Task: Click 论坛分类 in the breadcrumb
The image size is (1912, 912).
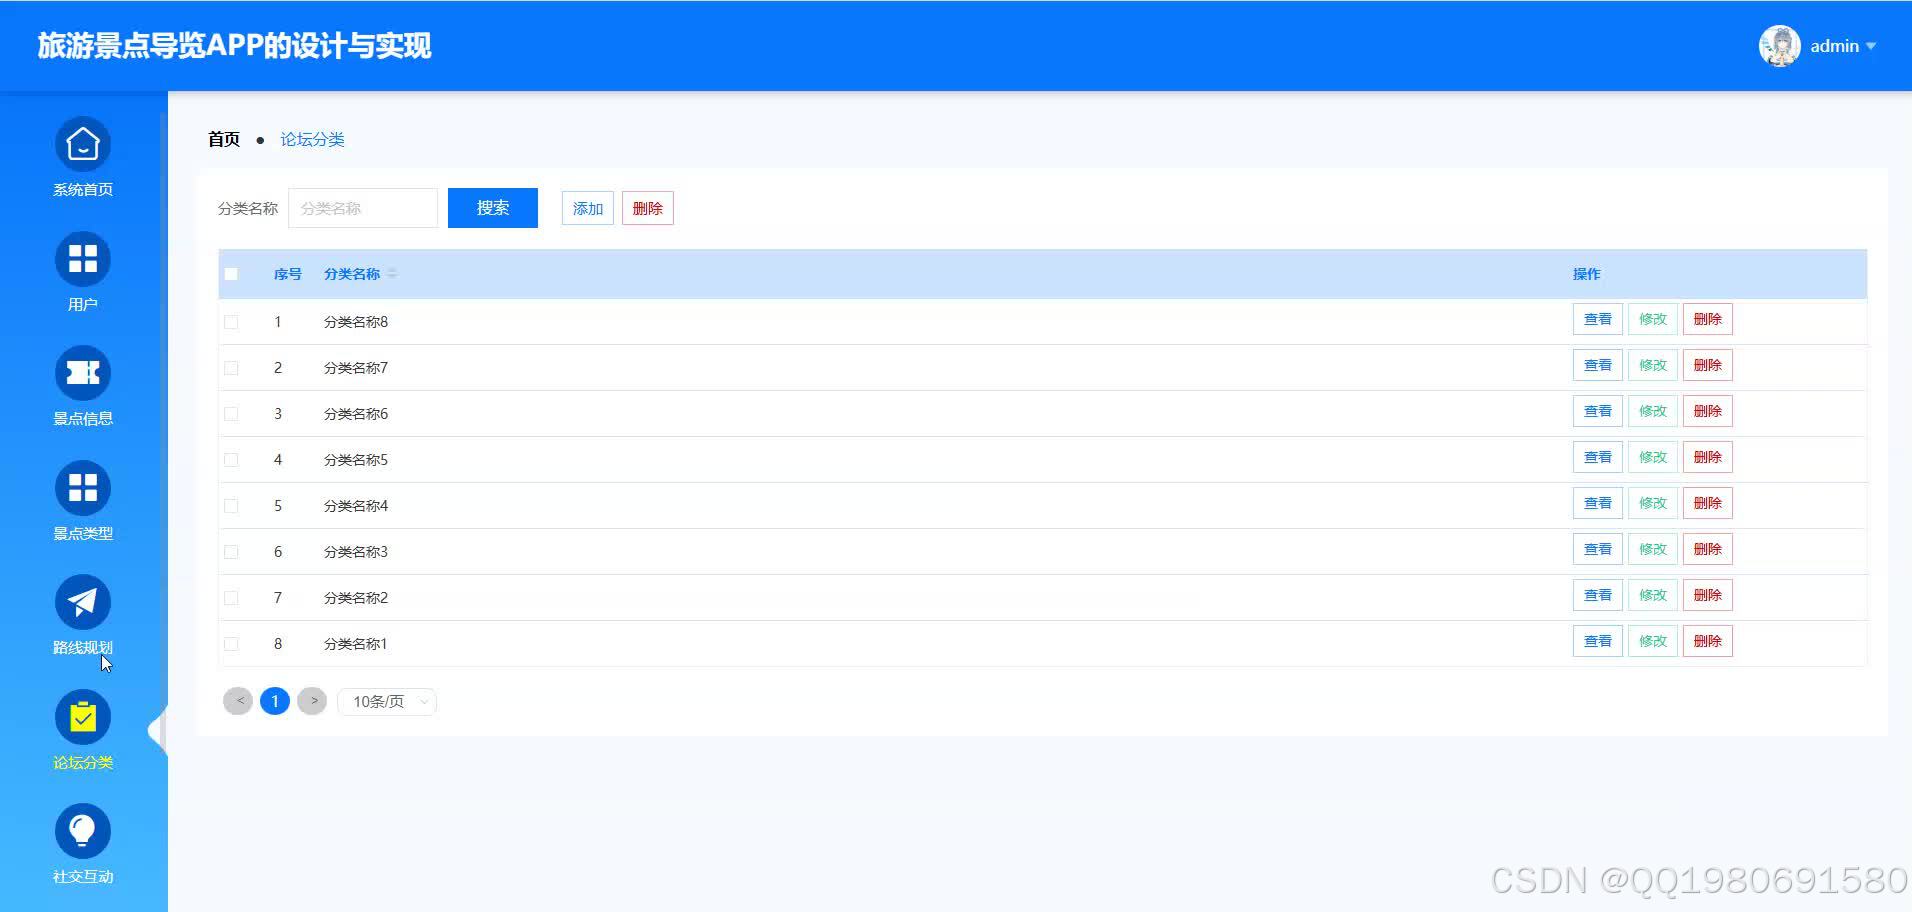Action: click(x=312, y=139)
